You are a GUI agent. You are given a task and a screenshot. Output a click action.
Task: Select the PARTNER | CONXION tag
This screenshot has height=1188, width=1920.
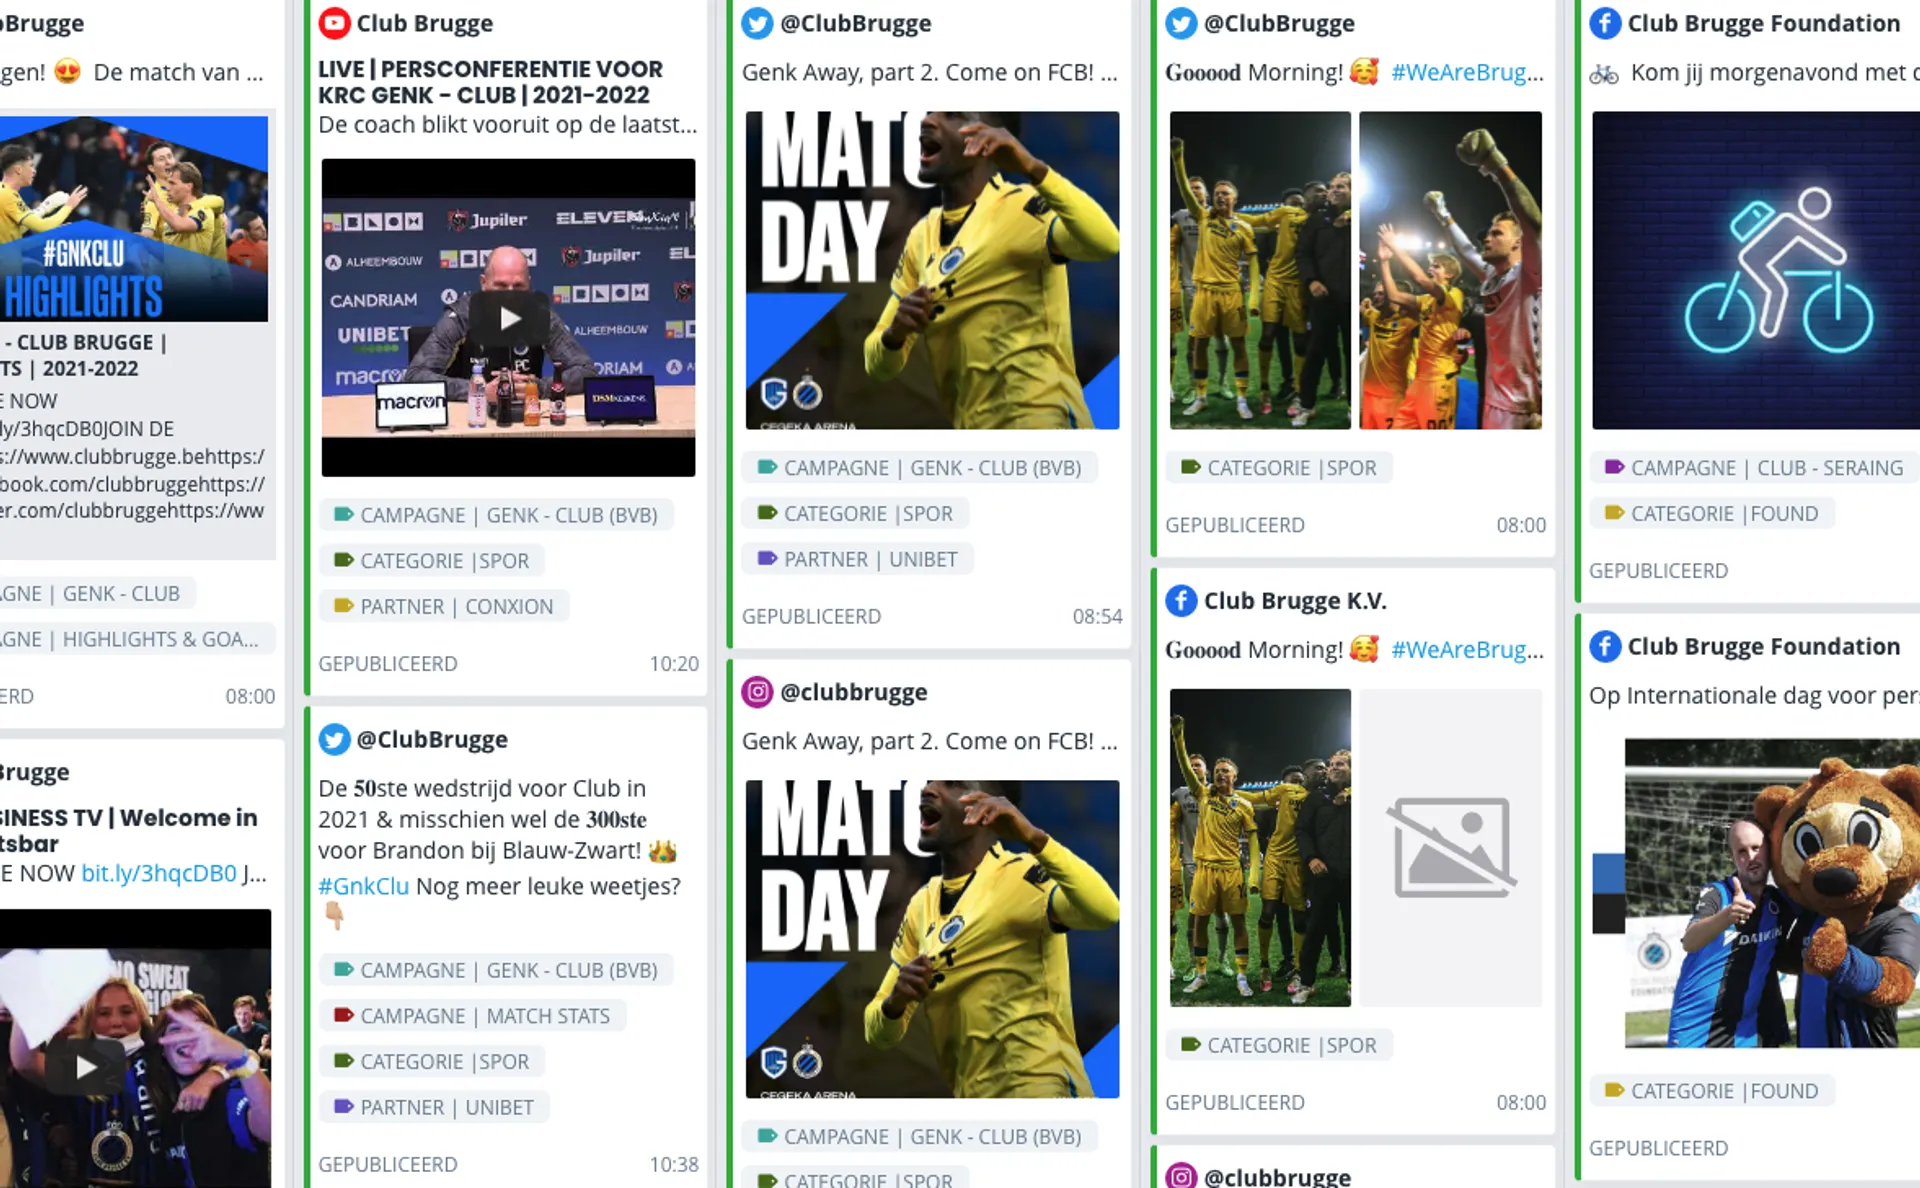click(444, 606)
